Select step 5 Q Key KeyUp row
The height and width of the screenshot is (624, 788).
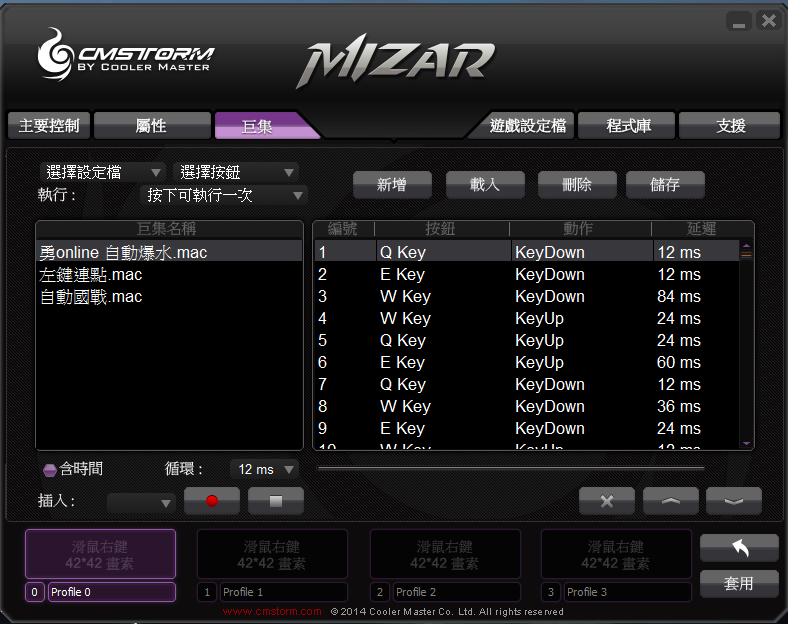pyautogui.click(x=527, y=340)
